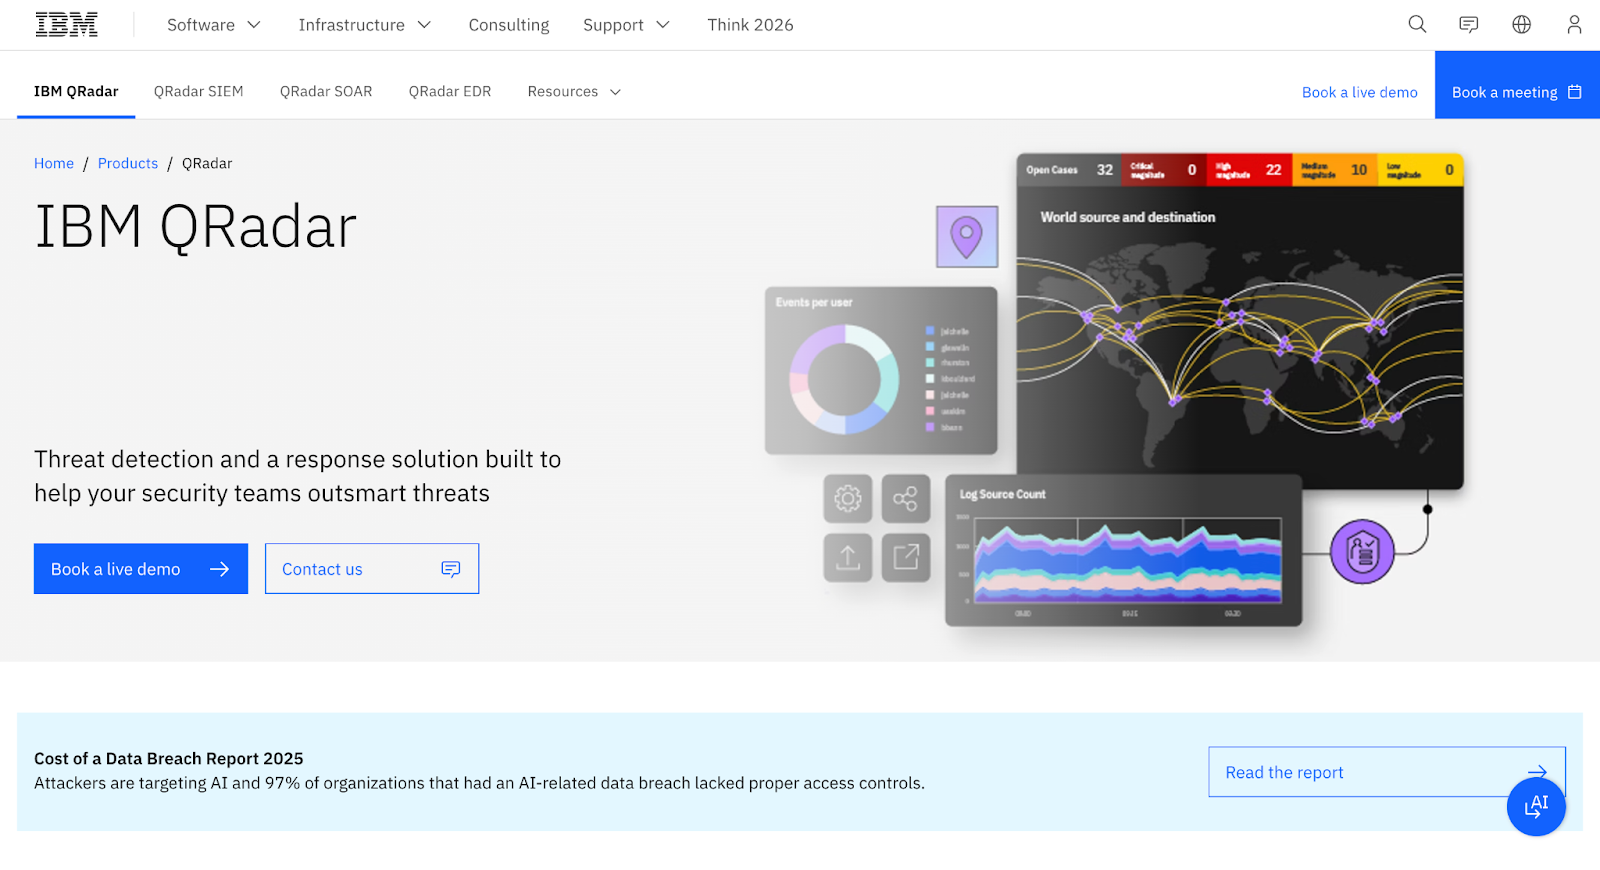The height and width of the screenshot is (870, 1600).
Task: Click the purple location pin icon
Action: 967,237
